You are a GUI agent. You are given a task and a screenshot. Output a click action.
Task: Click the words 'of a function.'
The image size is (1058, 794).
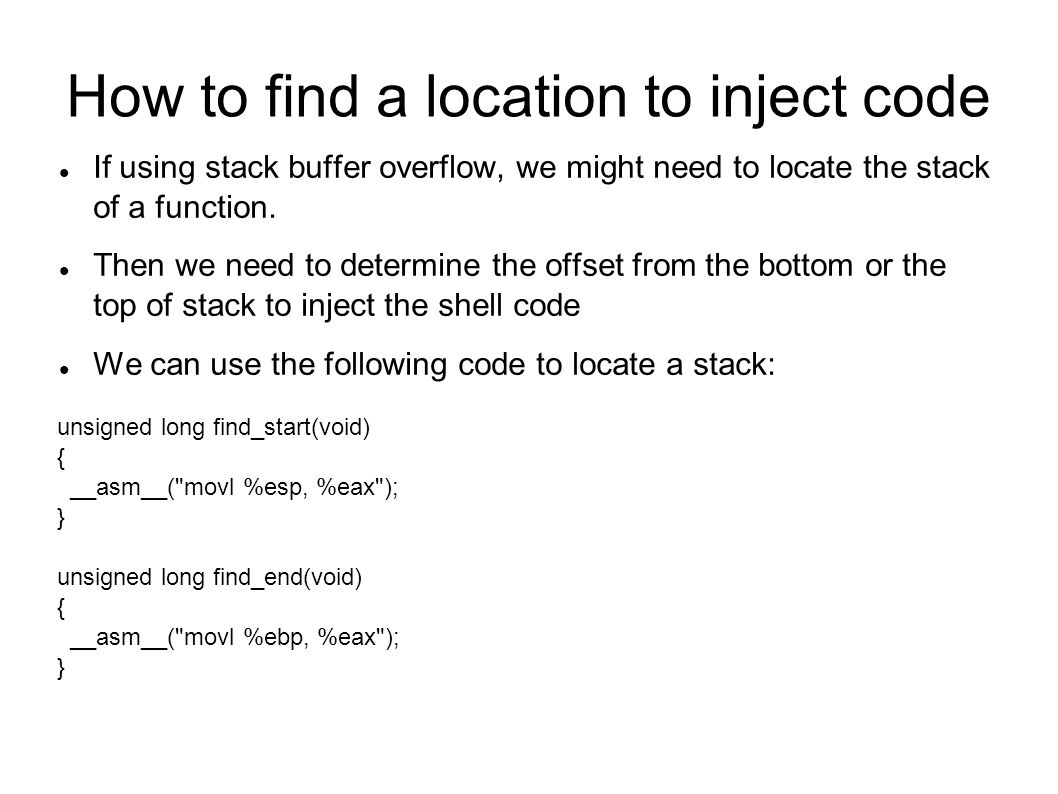(x=185, y=207)
